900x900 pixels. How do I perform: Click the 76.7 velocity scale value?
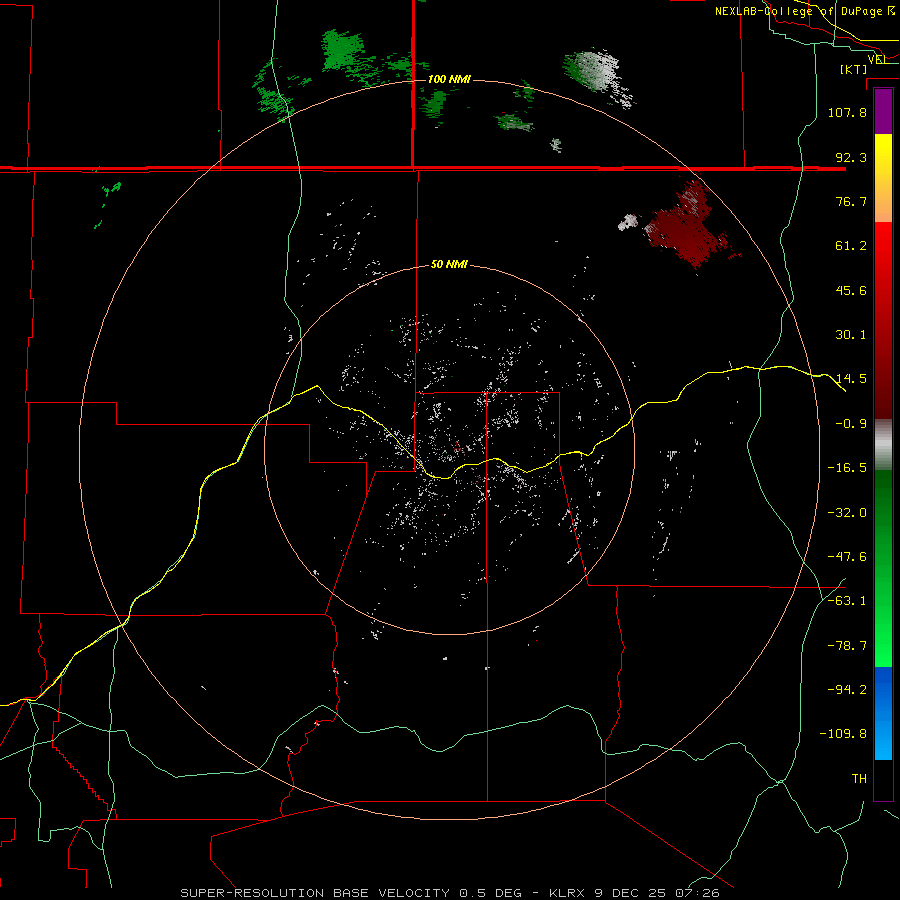pos(851,201)
